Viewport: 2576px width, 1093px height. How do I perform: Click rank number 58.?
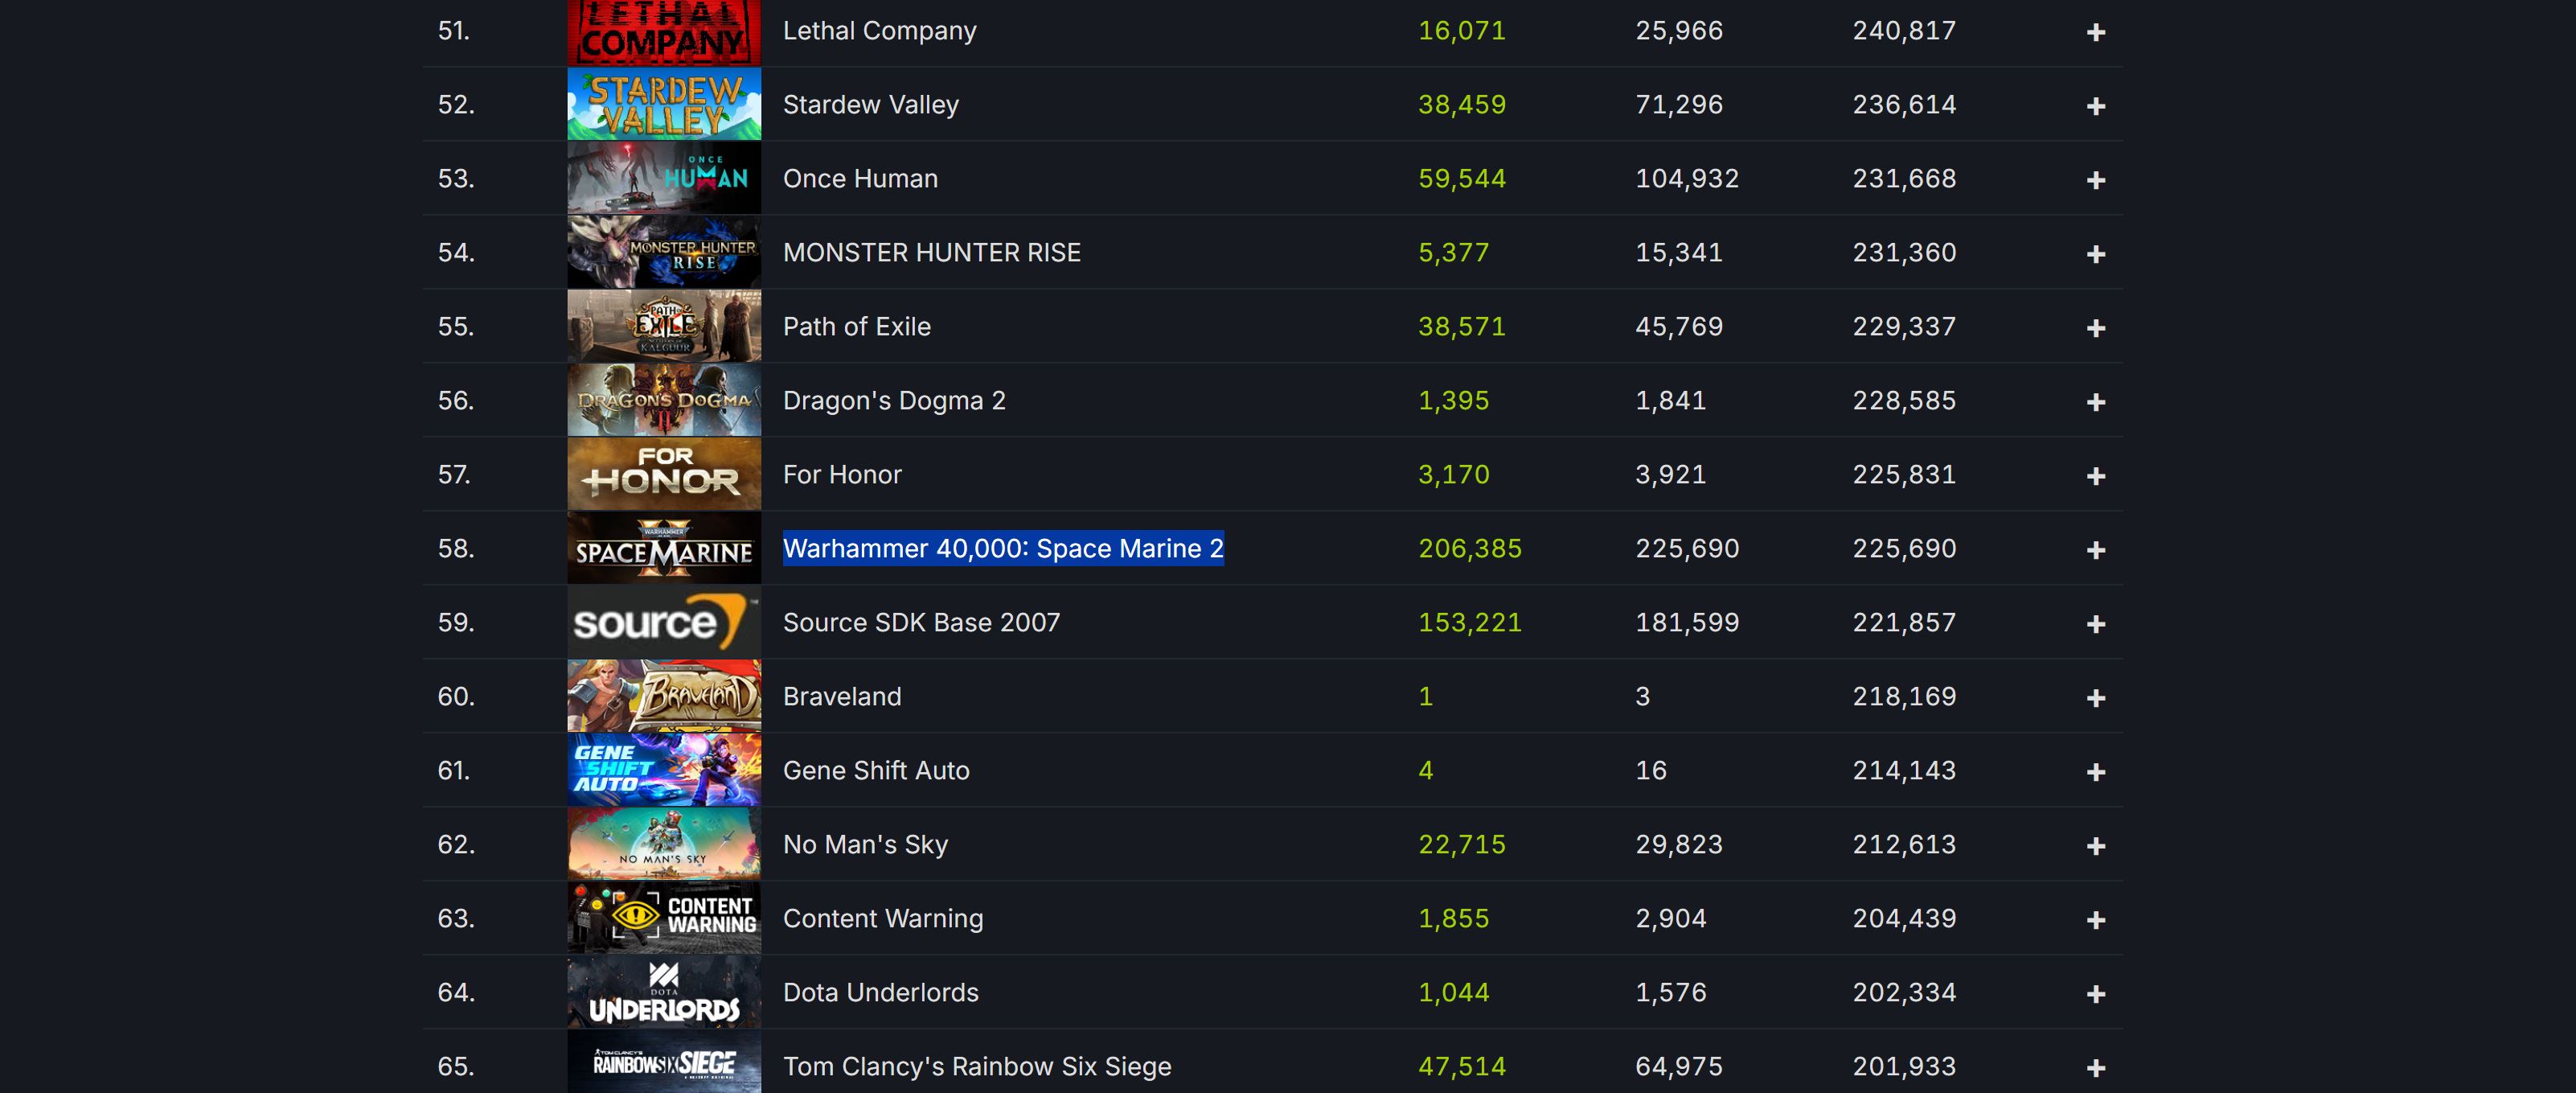[x=456, y=549]
